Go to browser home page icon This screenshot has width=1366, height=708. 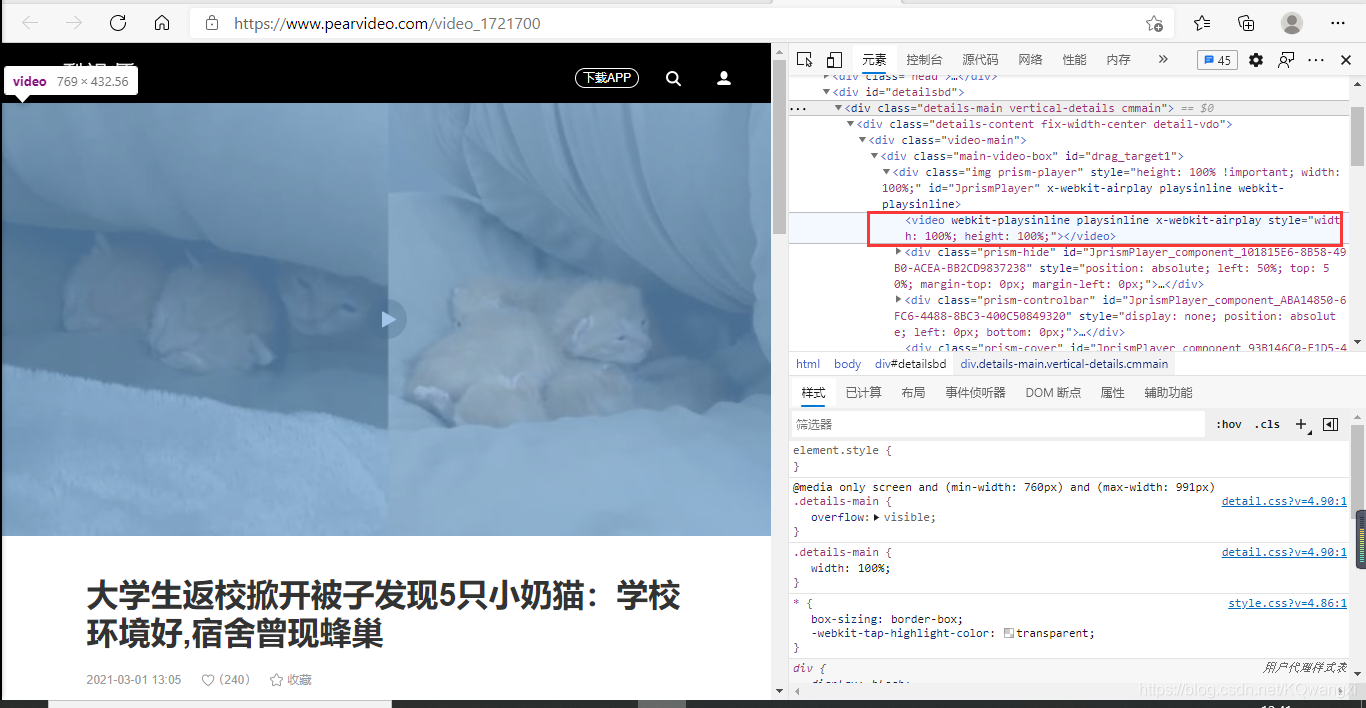click(162, 22)
